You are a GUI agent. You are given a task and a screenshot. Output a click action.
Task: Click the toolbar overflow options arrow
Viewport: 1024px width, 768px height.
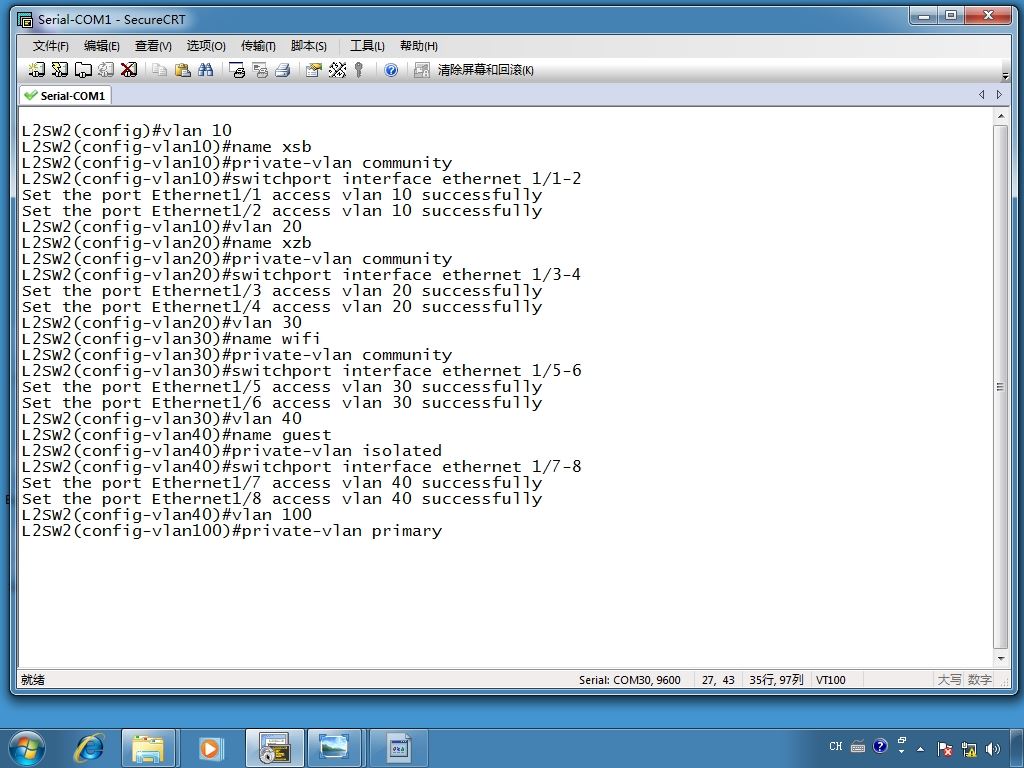coord(1005,76)
